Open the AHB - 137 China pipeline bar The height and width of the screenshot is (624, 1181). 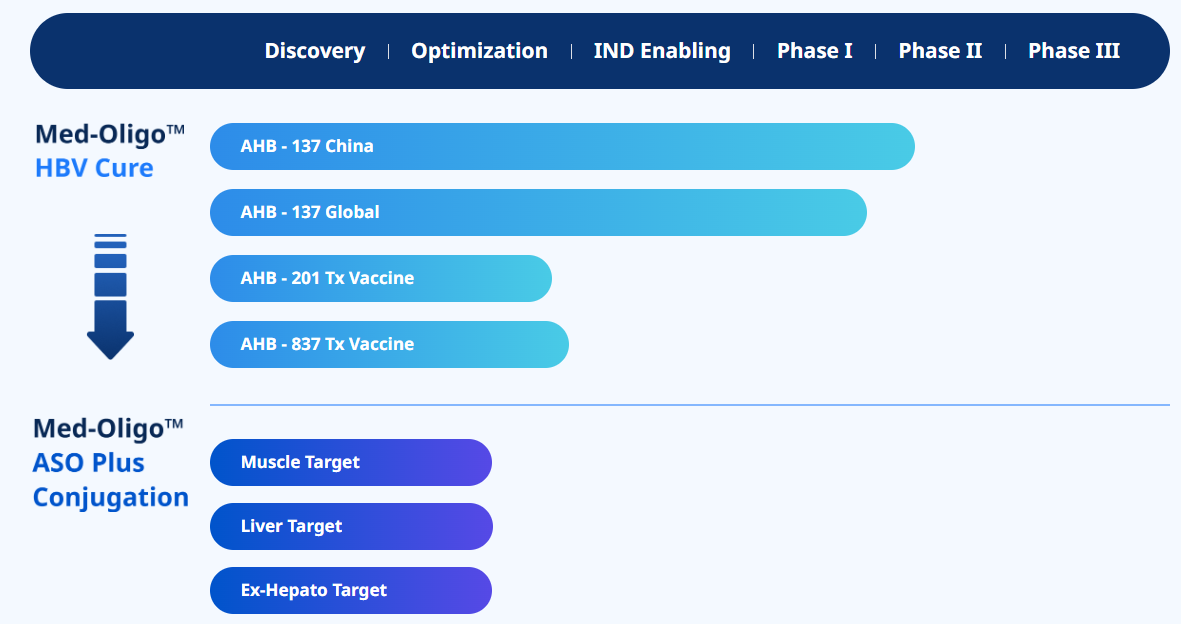pyautogui.click(x=562, y=146)
